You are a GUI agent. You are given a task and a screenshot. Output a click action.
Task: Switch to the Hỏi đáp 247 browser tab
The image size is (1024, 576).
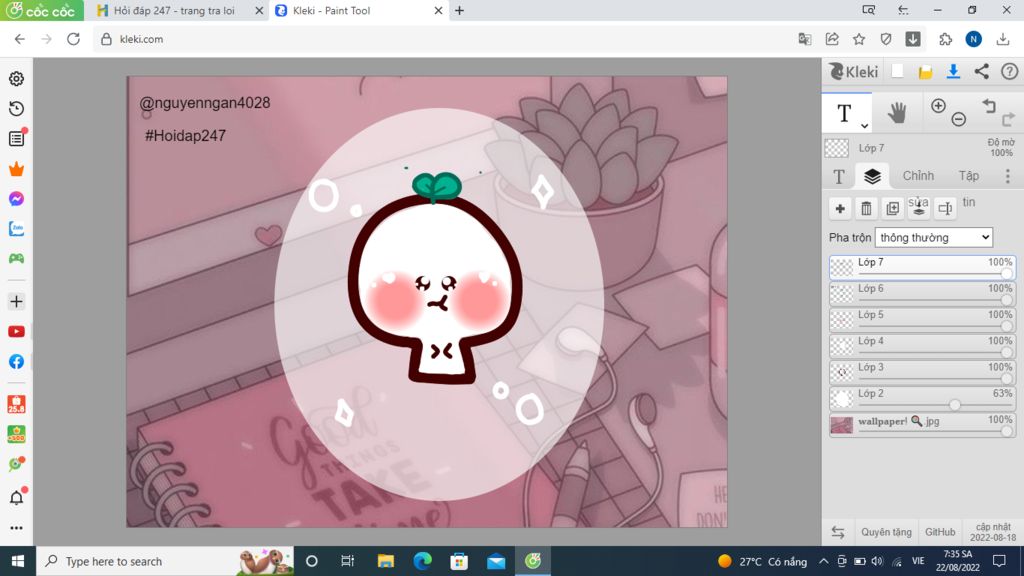(x=174, y=10)
